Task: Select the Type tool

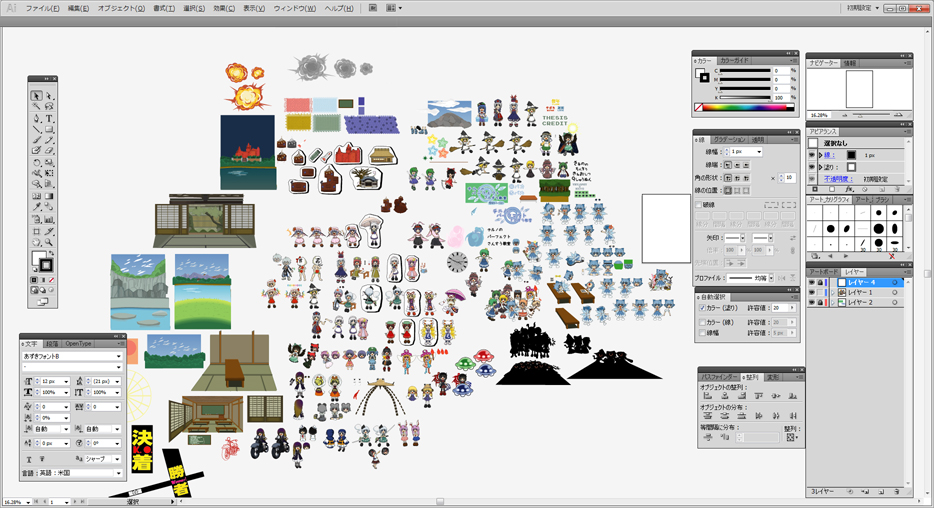Action: click(49, 119)
